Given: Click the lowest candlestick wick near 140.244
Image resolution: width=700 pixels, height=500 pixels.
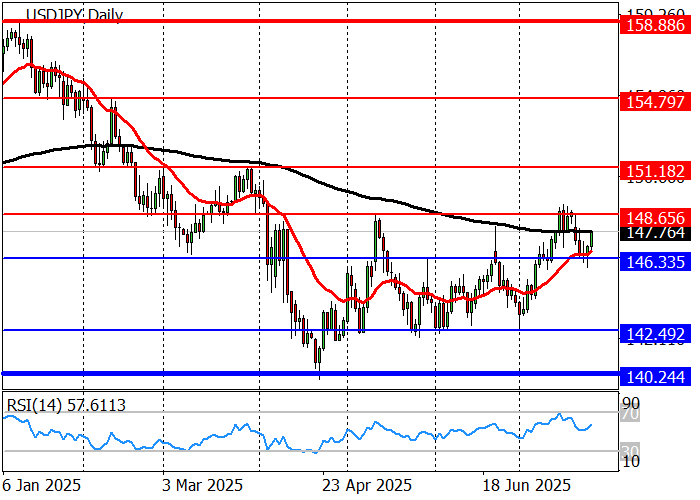Looking at the screenshot, I should pyautogui.click(x=319, y=372).
